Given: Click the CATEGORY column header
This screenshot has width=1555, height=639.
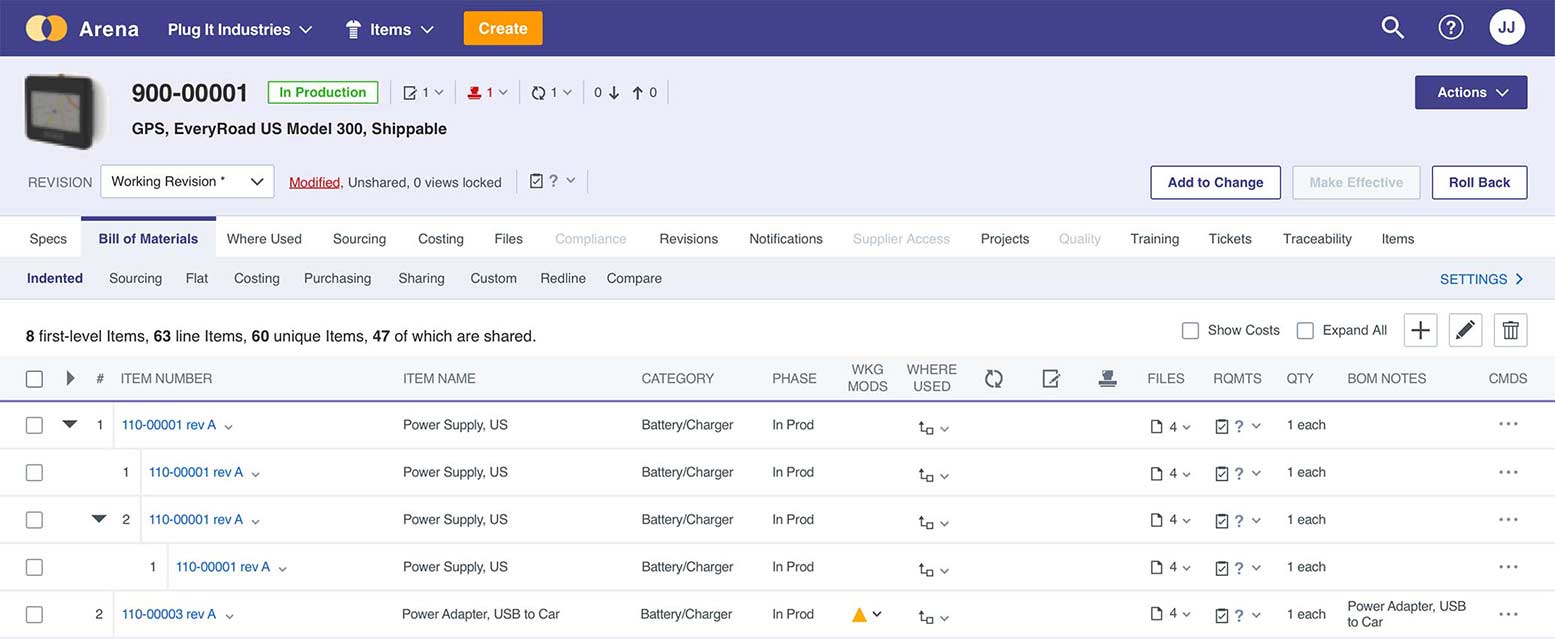Looking at the screenshot, I should point(678,378).
